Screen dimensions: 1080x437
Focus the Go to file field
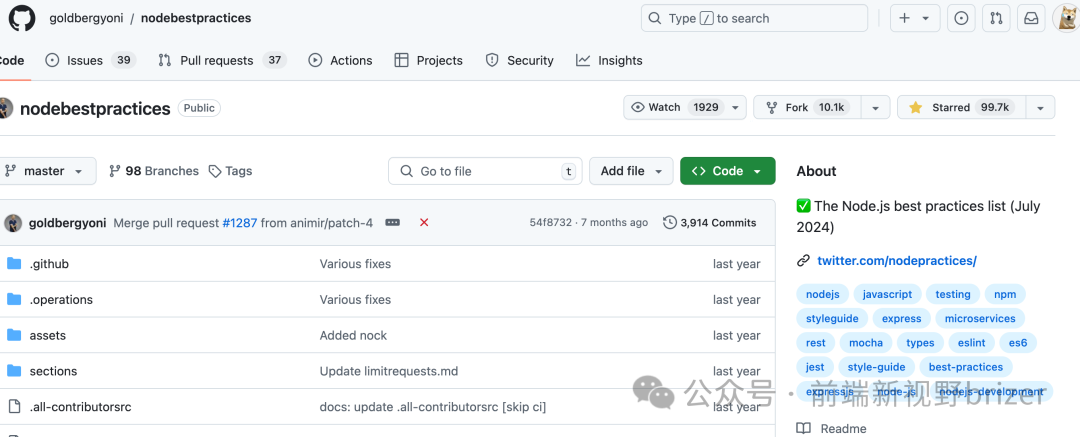pos(485,171)
